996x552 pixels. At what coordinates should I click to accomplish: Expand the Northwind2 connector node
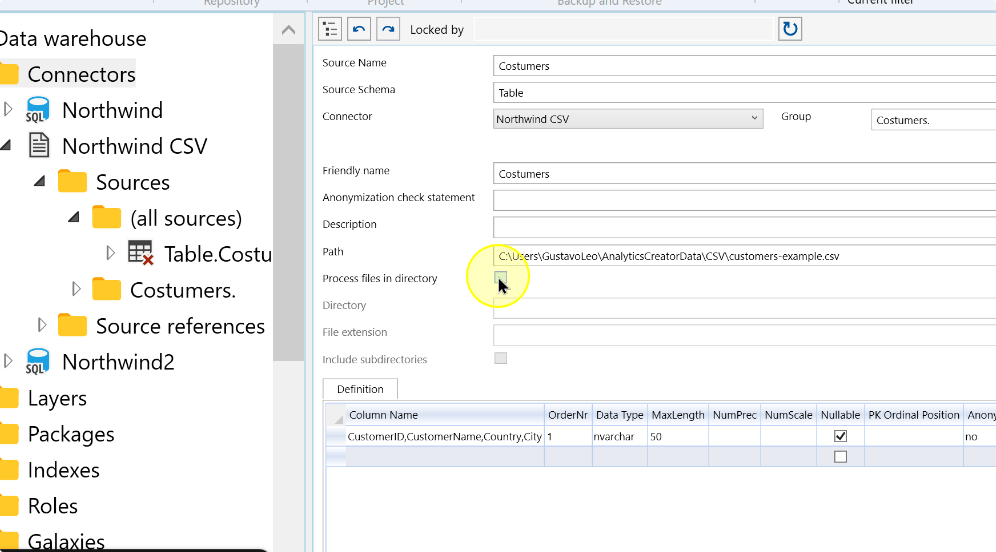click(x=8, y=361)
